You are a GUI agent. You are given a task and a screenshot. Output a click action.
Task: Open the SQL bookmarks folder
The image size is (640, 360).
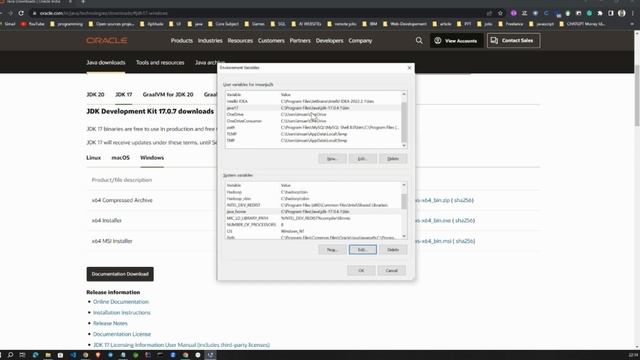pos(278,24)
